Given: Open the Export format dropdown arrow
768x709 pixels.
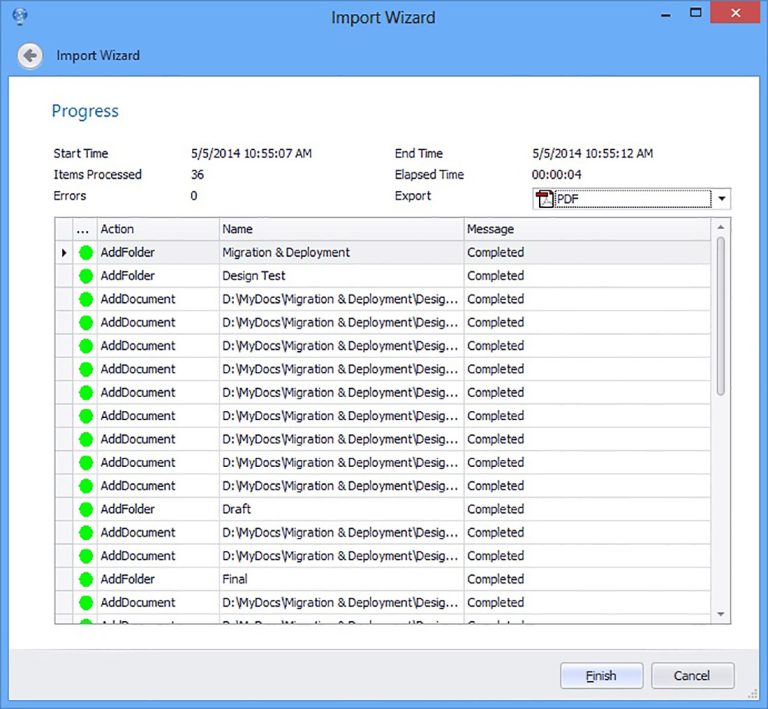Looking at the screenshot, I should click(722, 199).
